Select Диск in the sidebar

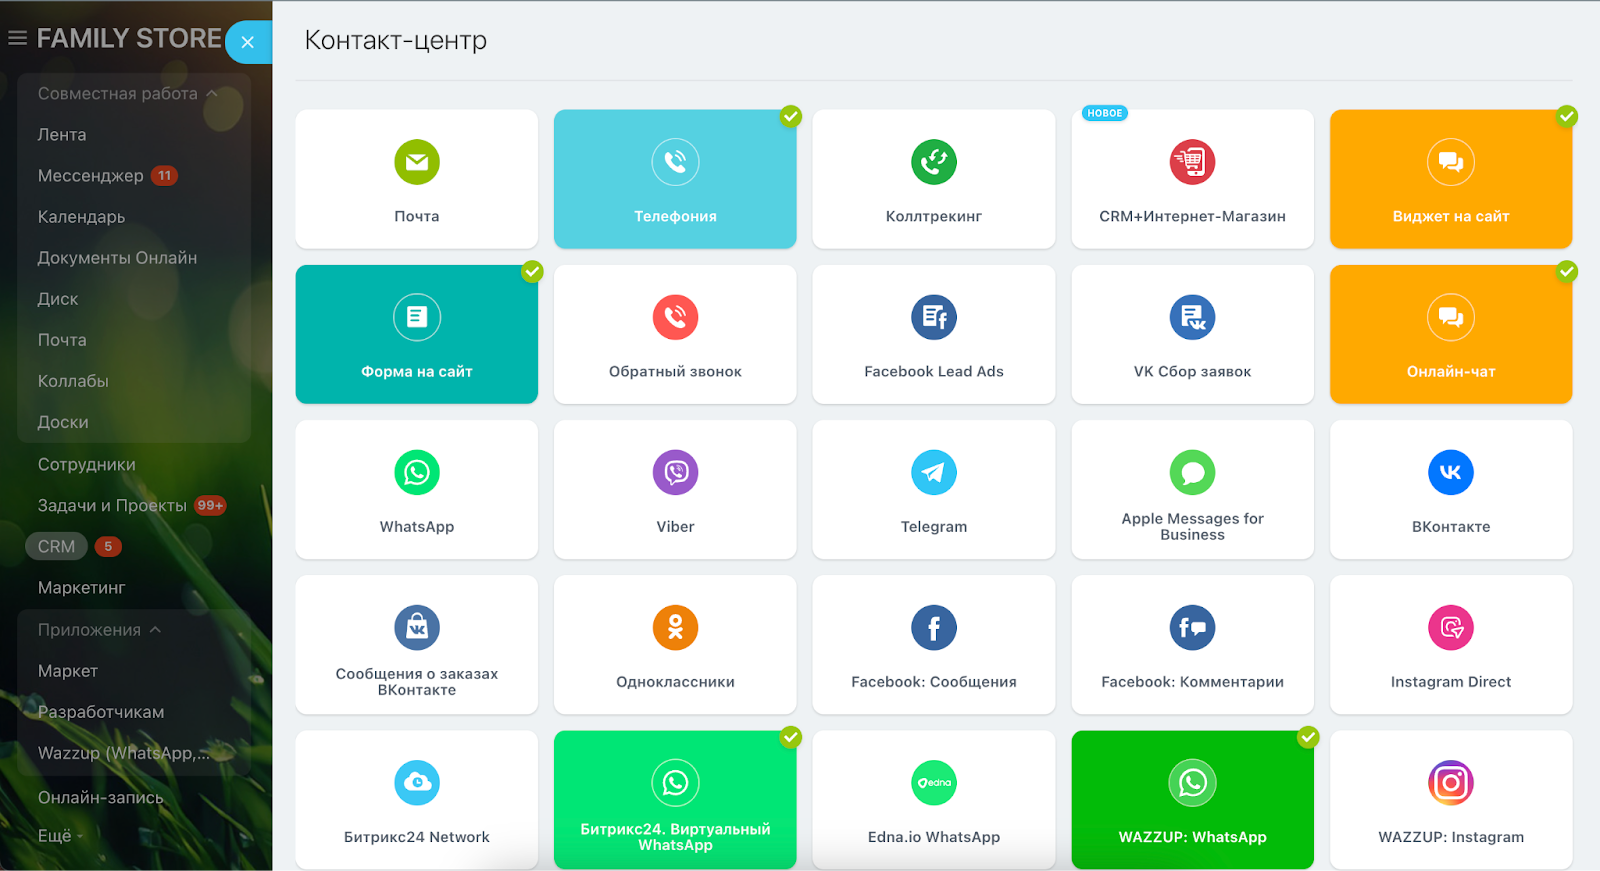(x=58, y=299)
